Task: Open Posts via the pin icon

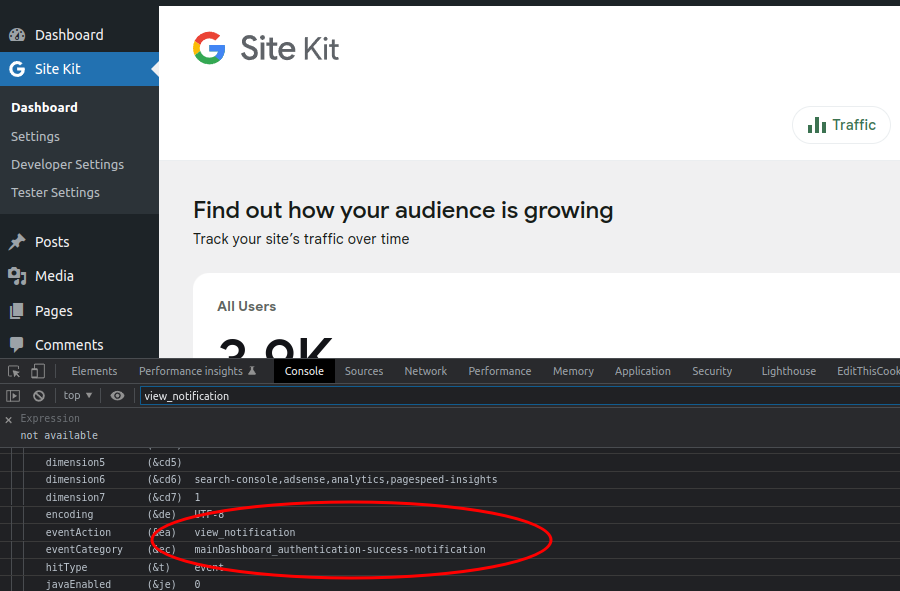Action: point(17,242)
